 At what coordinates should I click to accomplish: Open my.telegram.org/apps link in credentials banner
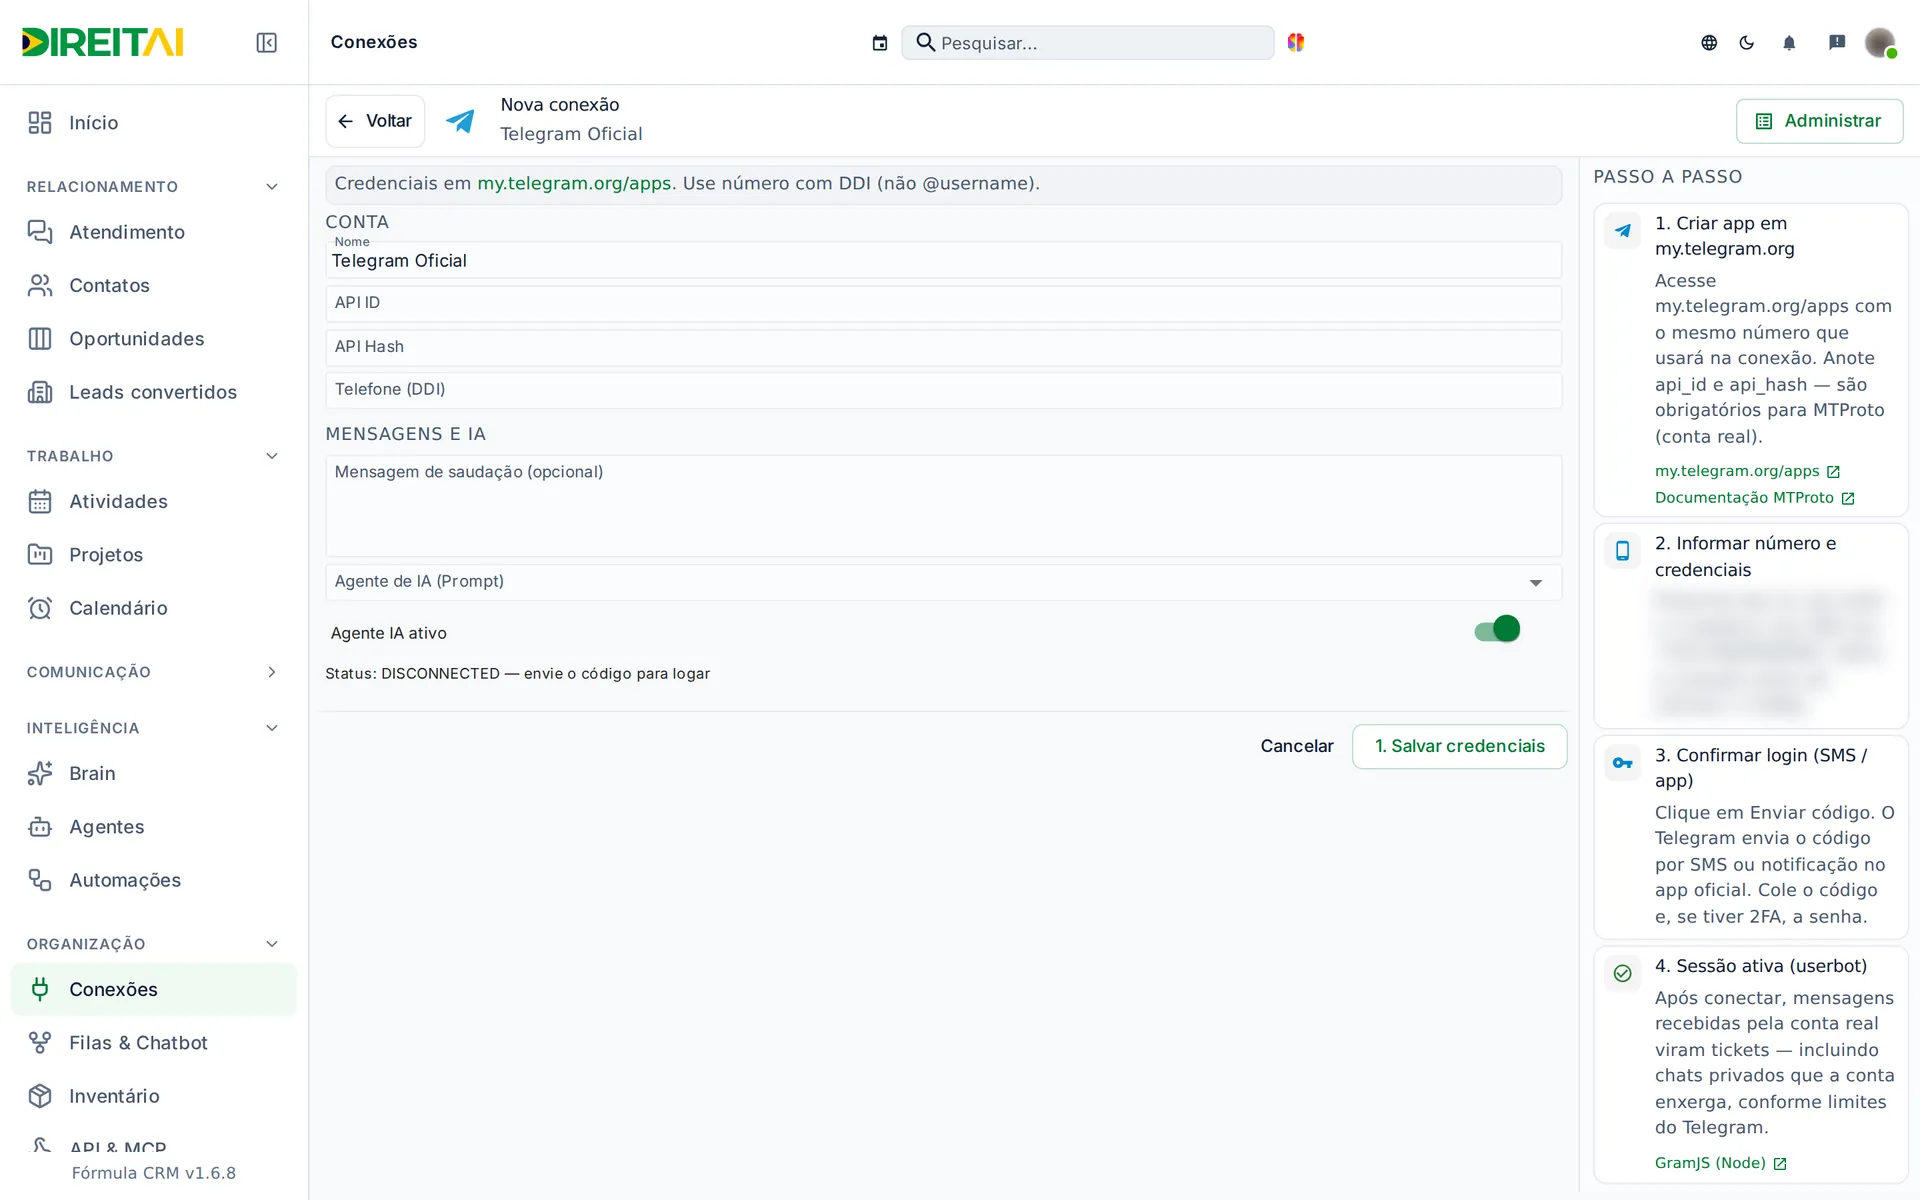(574, 184)
